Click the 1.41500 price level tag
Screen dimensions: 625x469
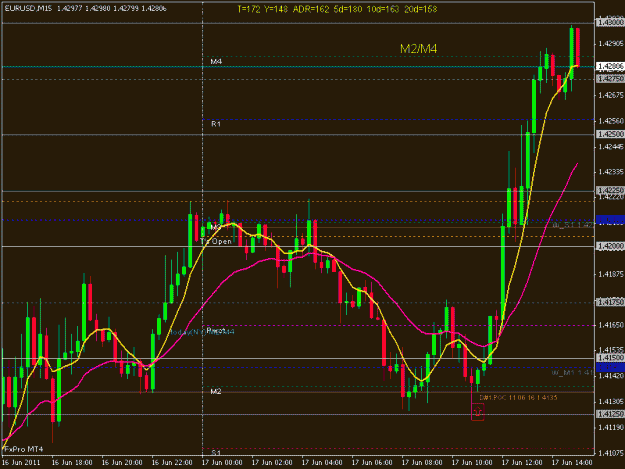(x=610, y=358)
